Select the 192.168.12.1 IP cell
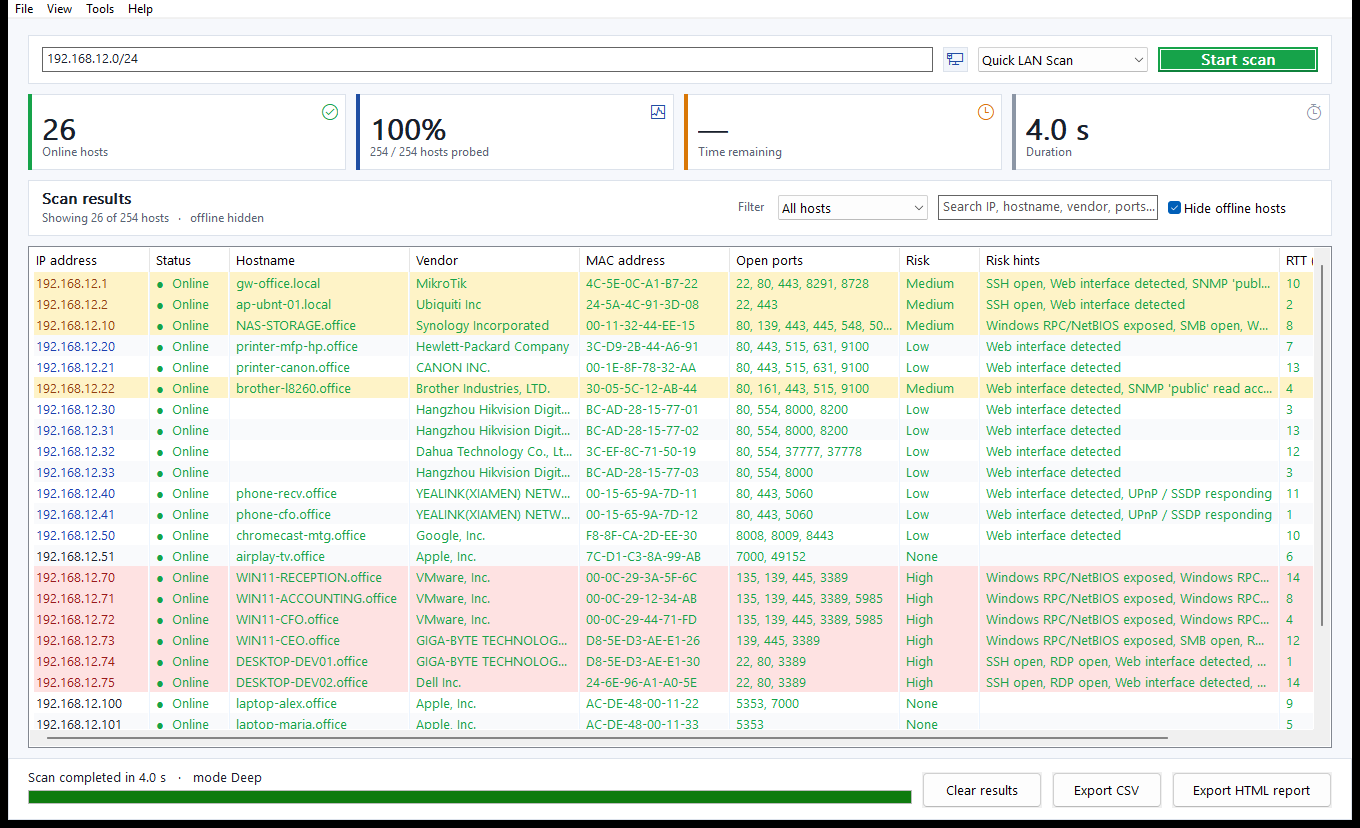 89,283
